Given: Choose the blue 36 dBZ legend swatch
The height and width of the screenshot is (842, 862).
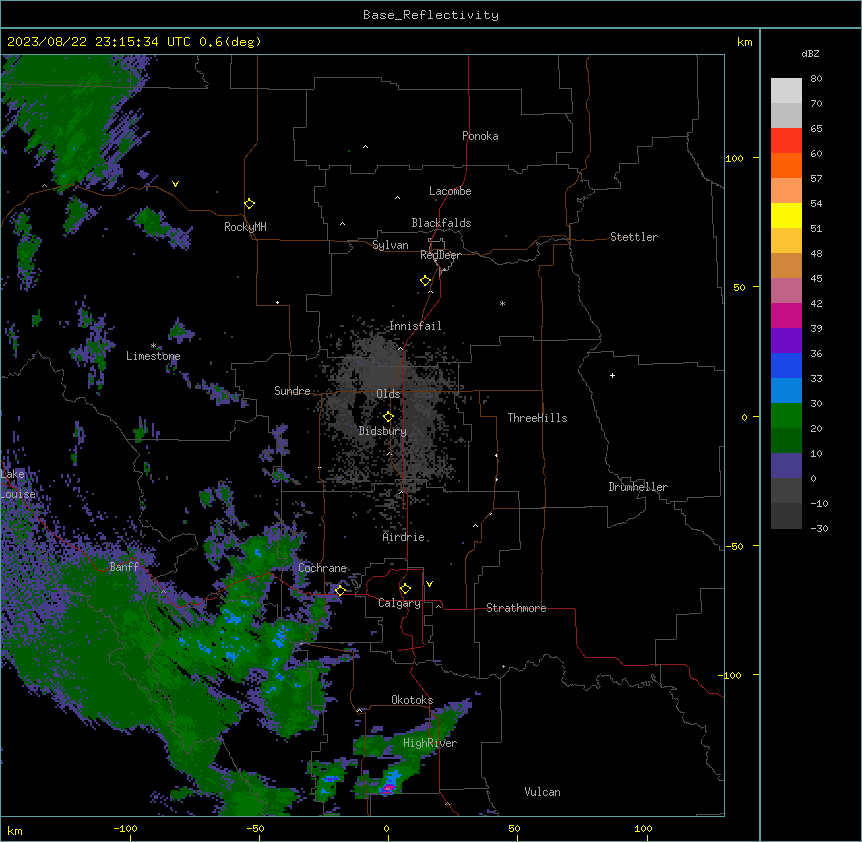Looking at the screenshot, I should tap(786, 365).
